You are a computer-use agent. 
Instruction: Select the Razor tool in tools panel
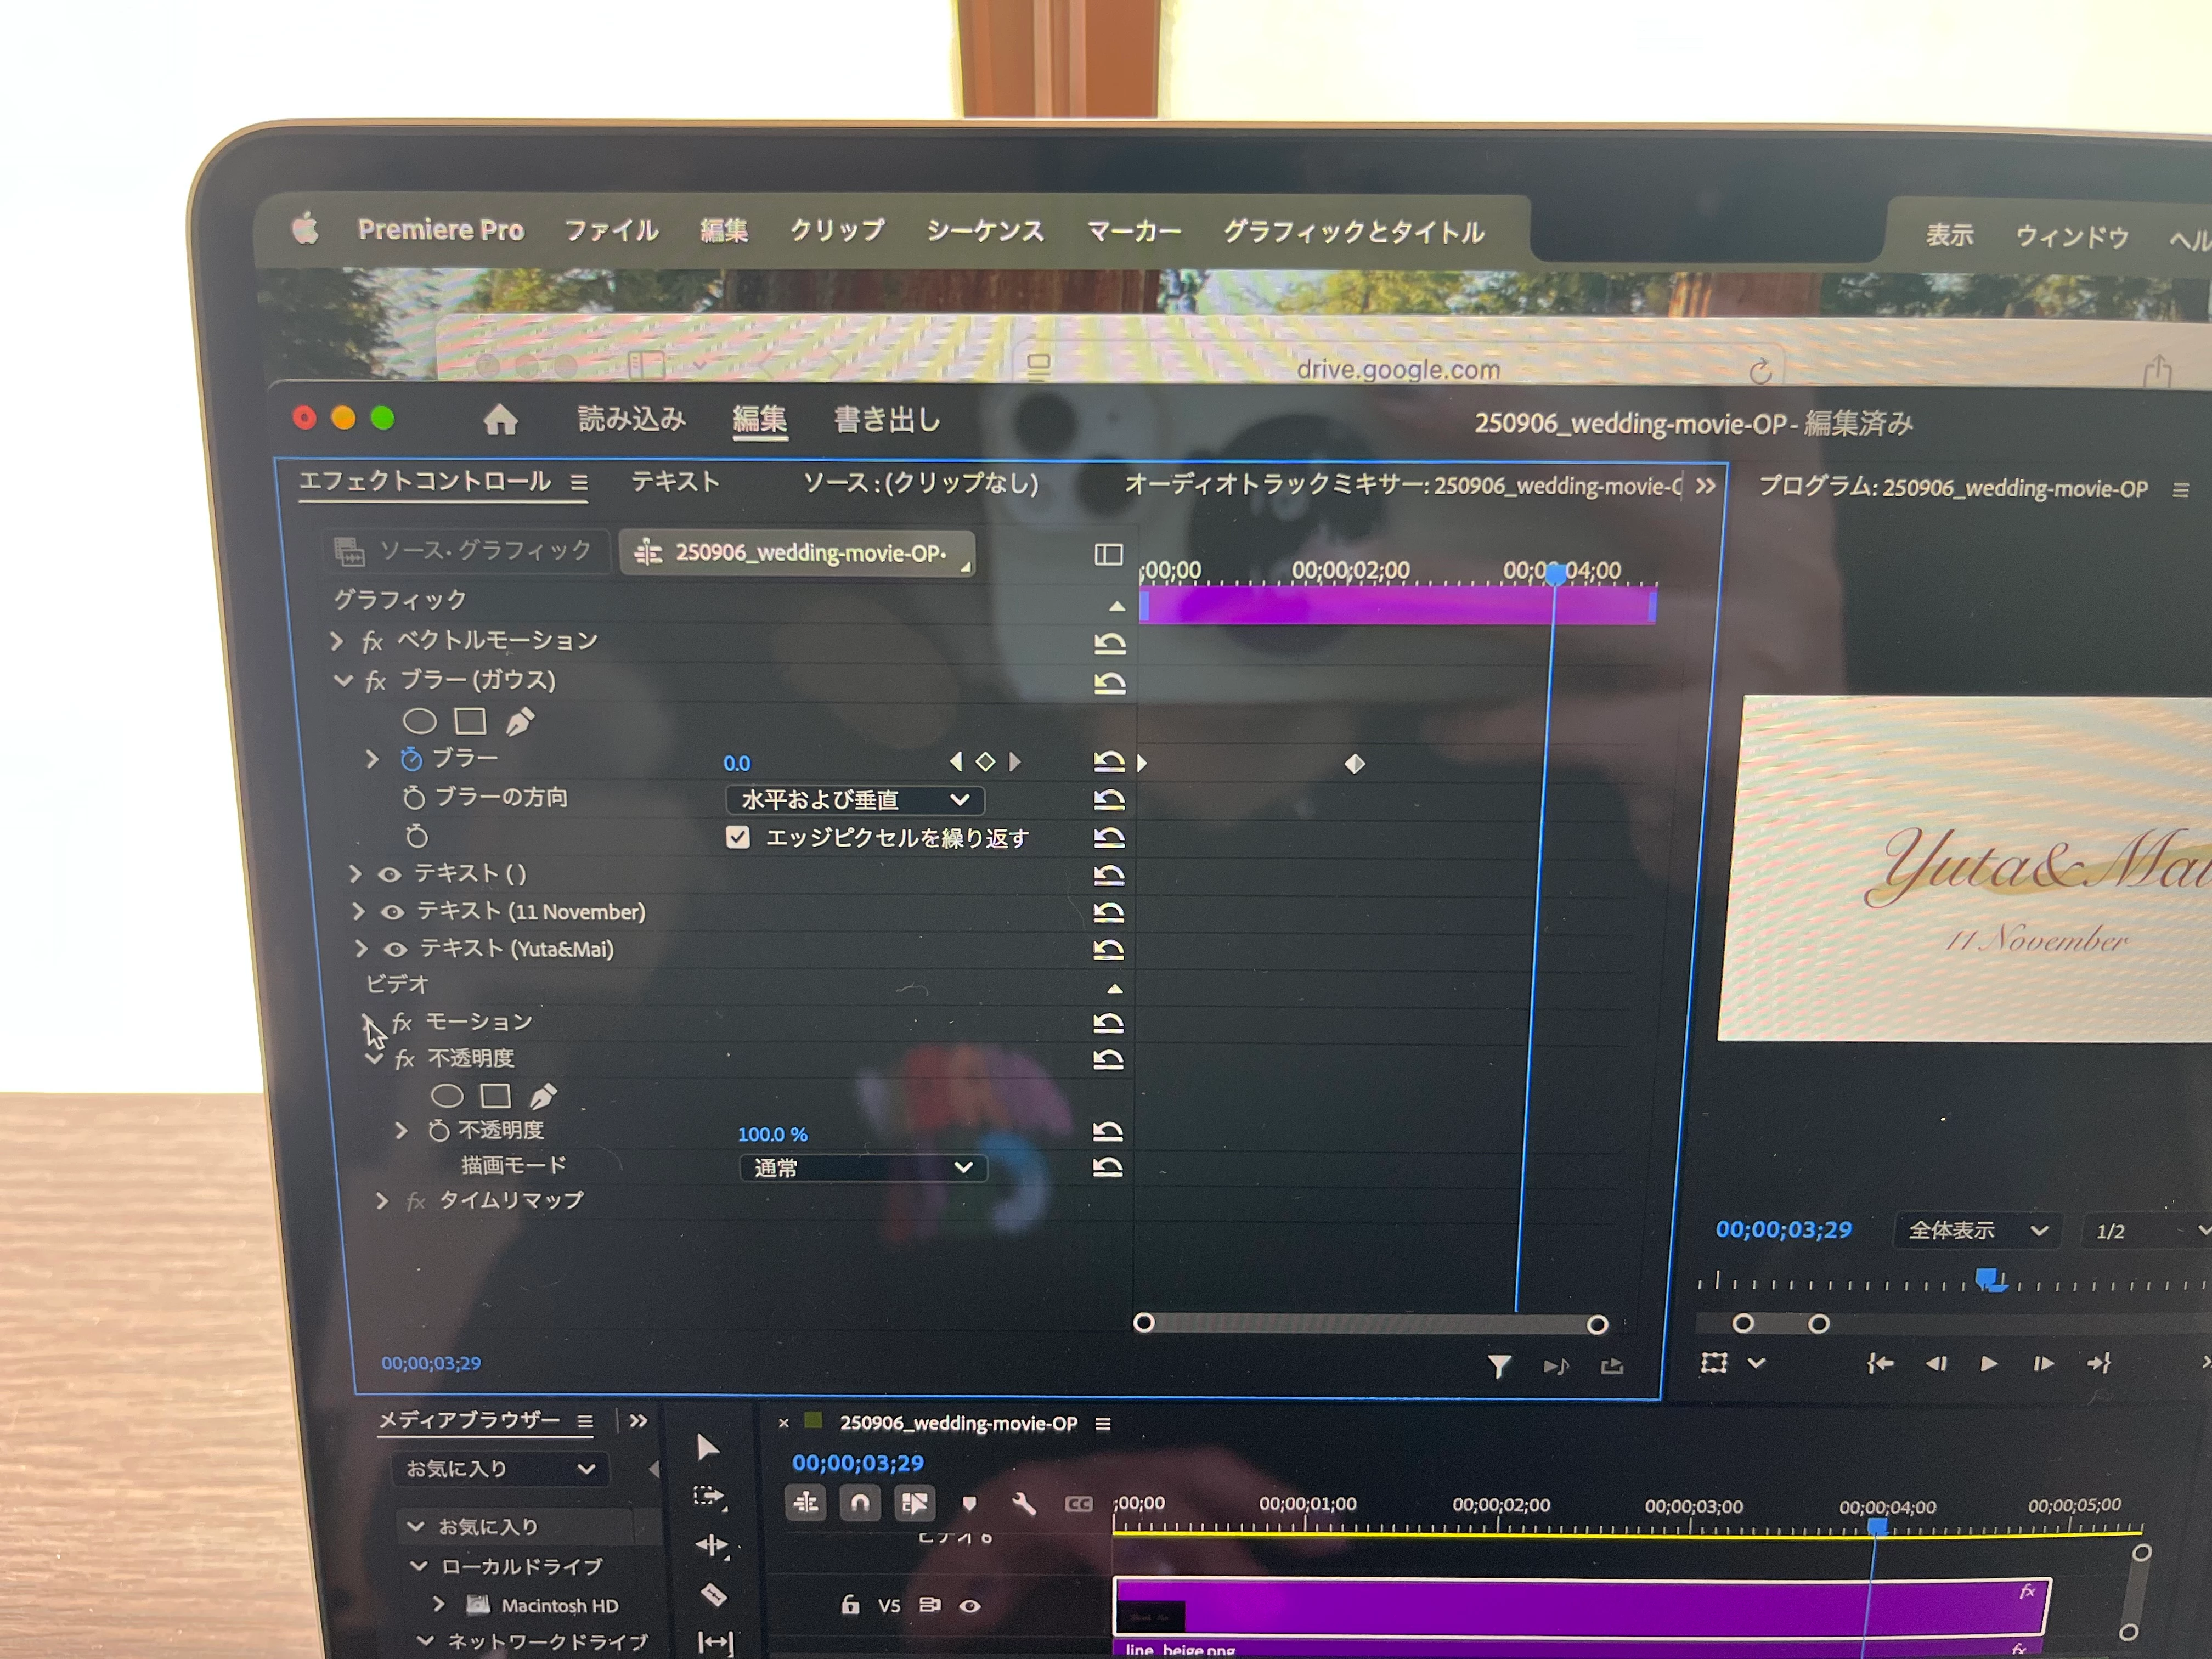[713, 1594]
